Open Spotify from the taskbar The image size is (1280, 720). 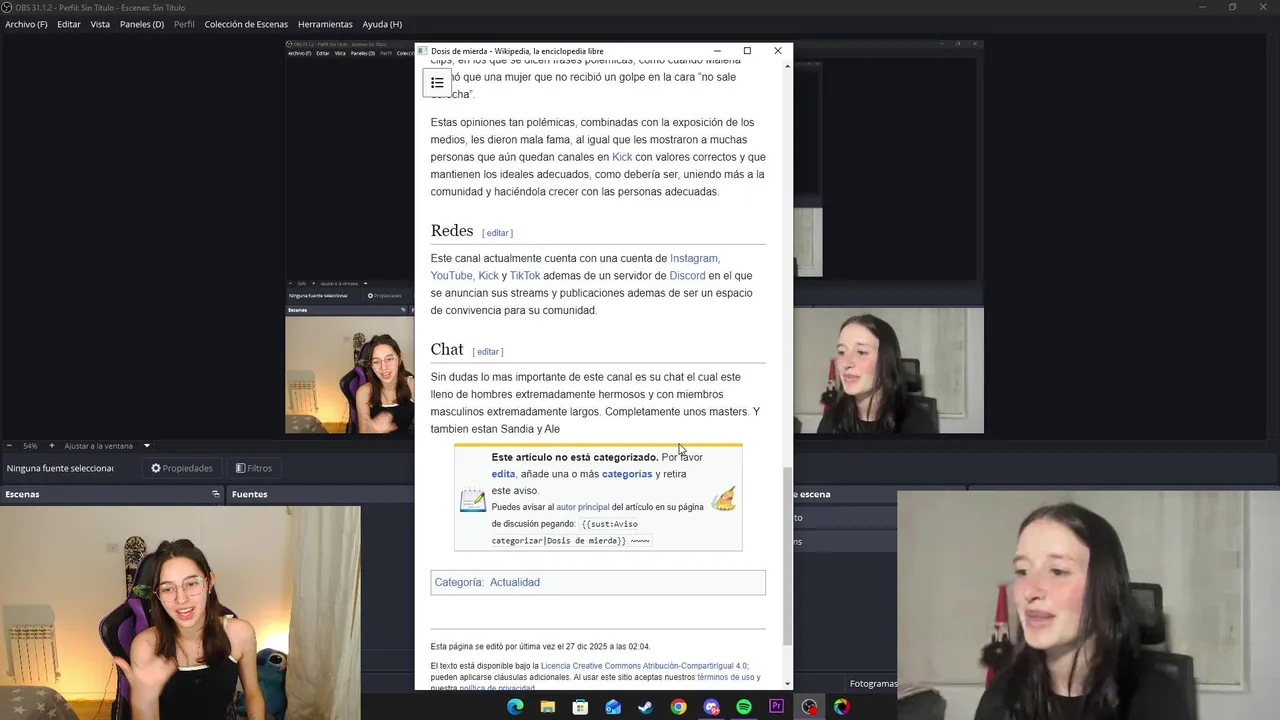pyautogui.click(x=744, y=707)
